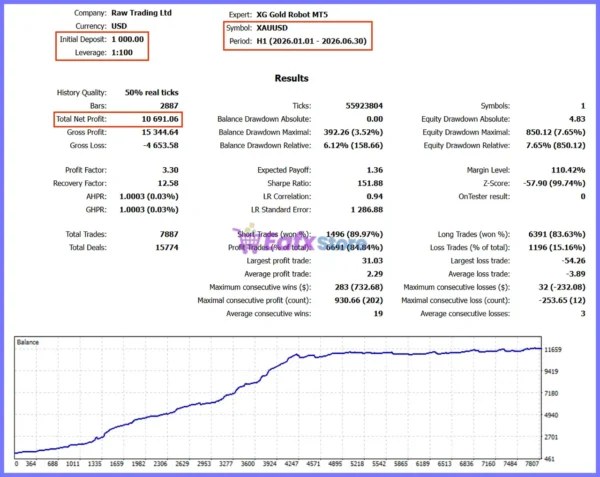This screenshot has width=600, height=477.
Task: Click the Total Trades value 7887
Action: click(169, 234)
